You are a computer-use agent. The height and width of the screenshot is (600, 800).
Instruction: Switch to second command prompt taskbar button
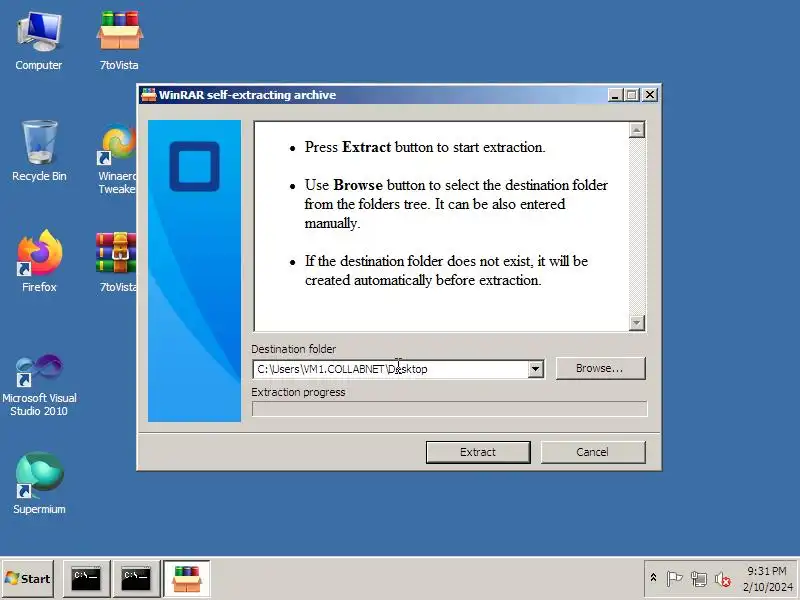click(x=136, y=579)
